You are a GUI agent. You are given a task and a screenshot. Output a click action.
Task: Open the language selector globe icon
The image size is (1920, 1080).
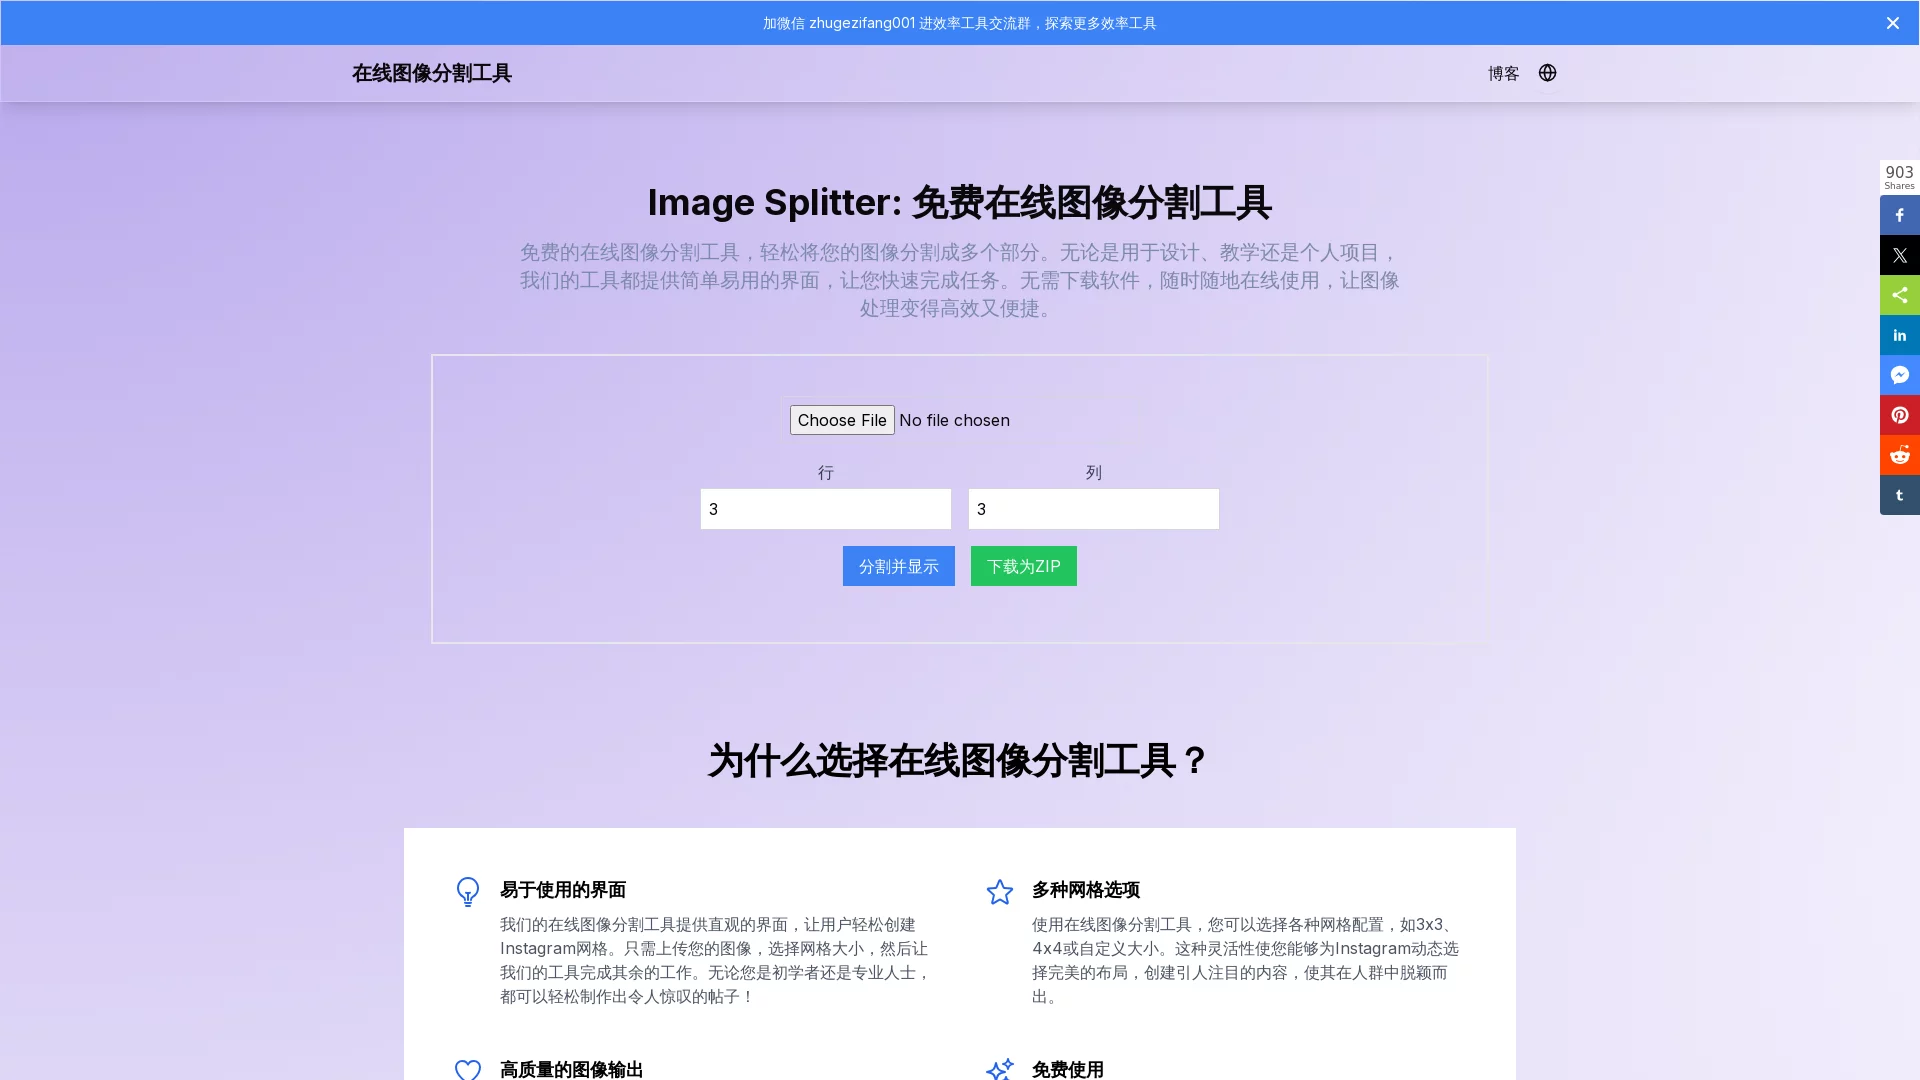click(1547, 73)
